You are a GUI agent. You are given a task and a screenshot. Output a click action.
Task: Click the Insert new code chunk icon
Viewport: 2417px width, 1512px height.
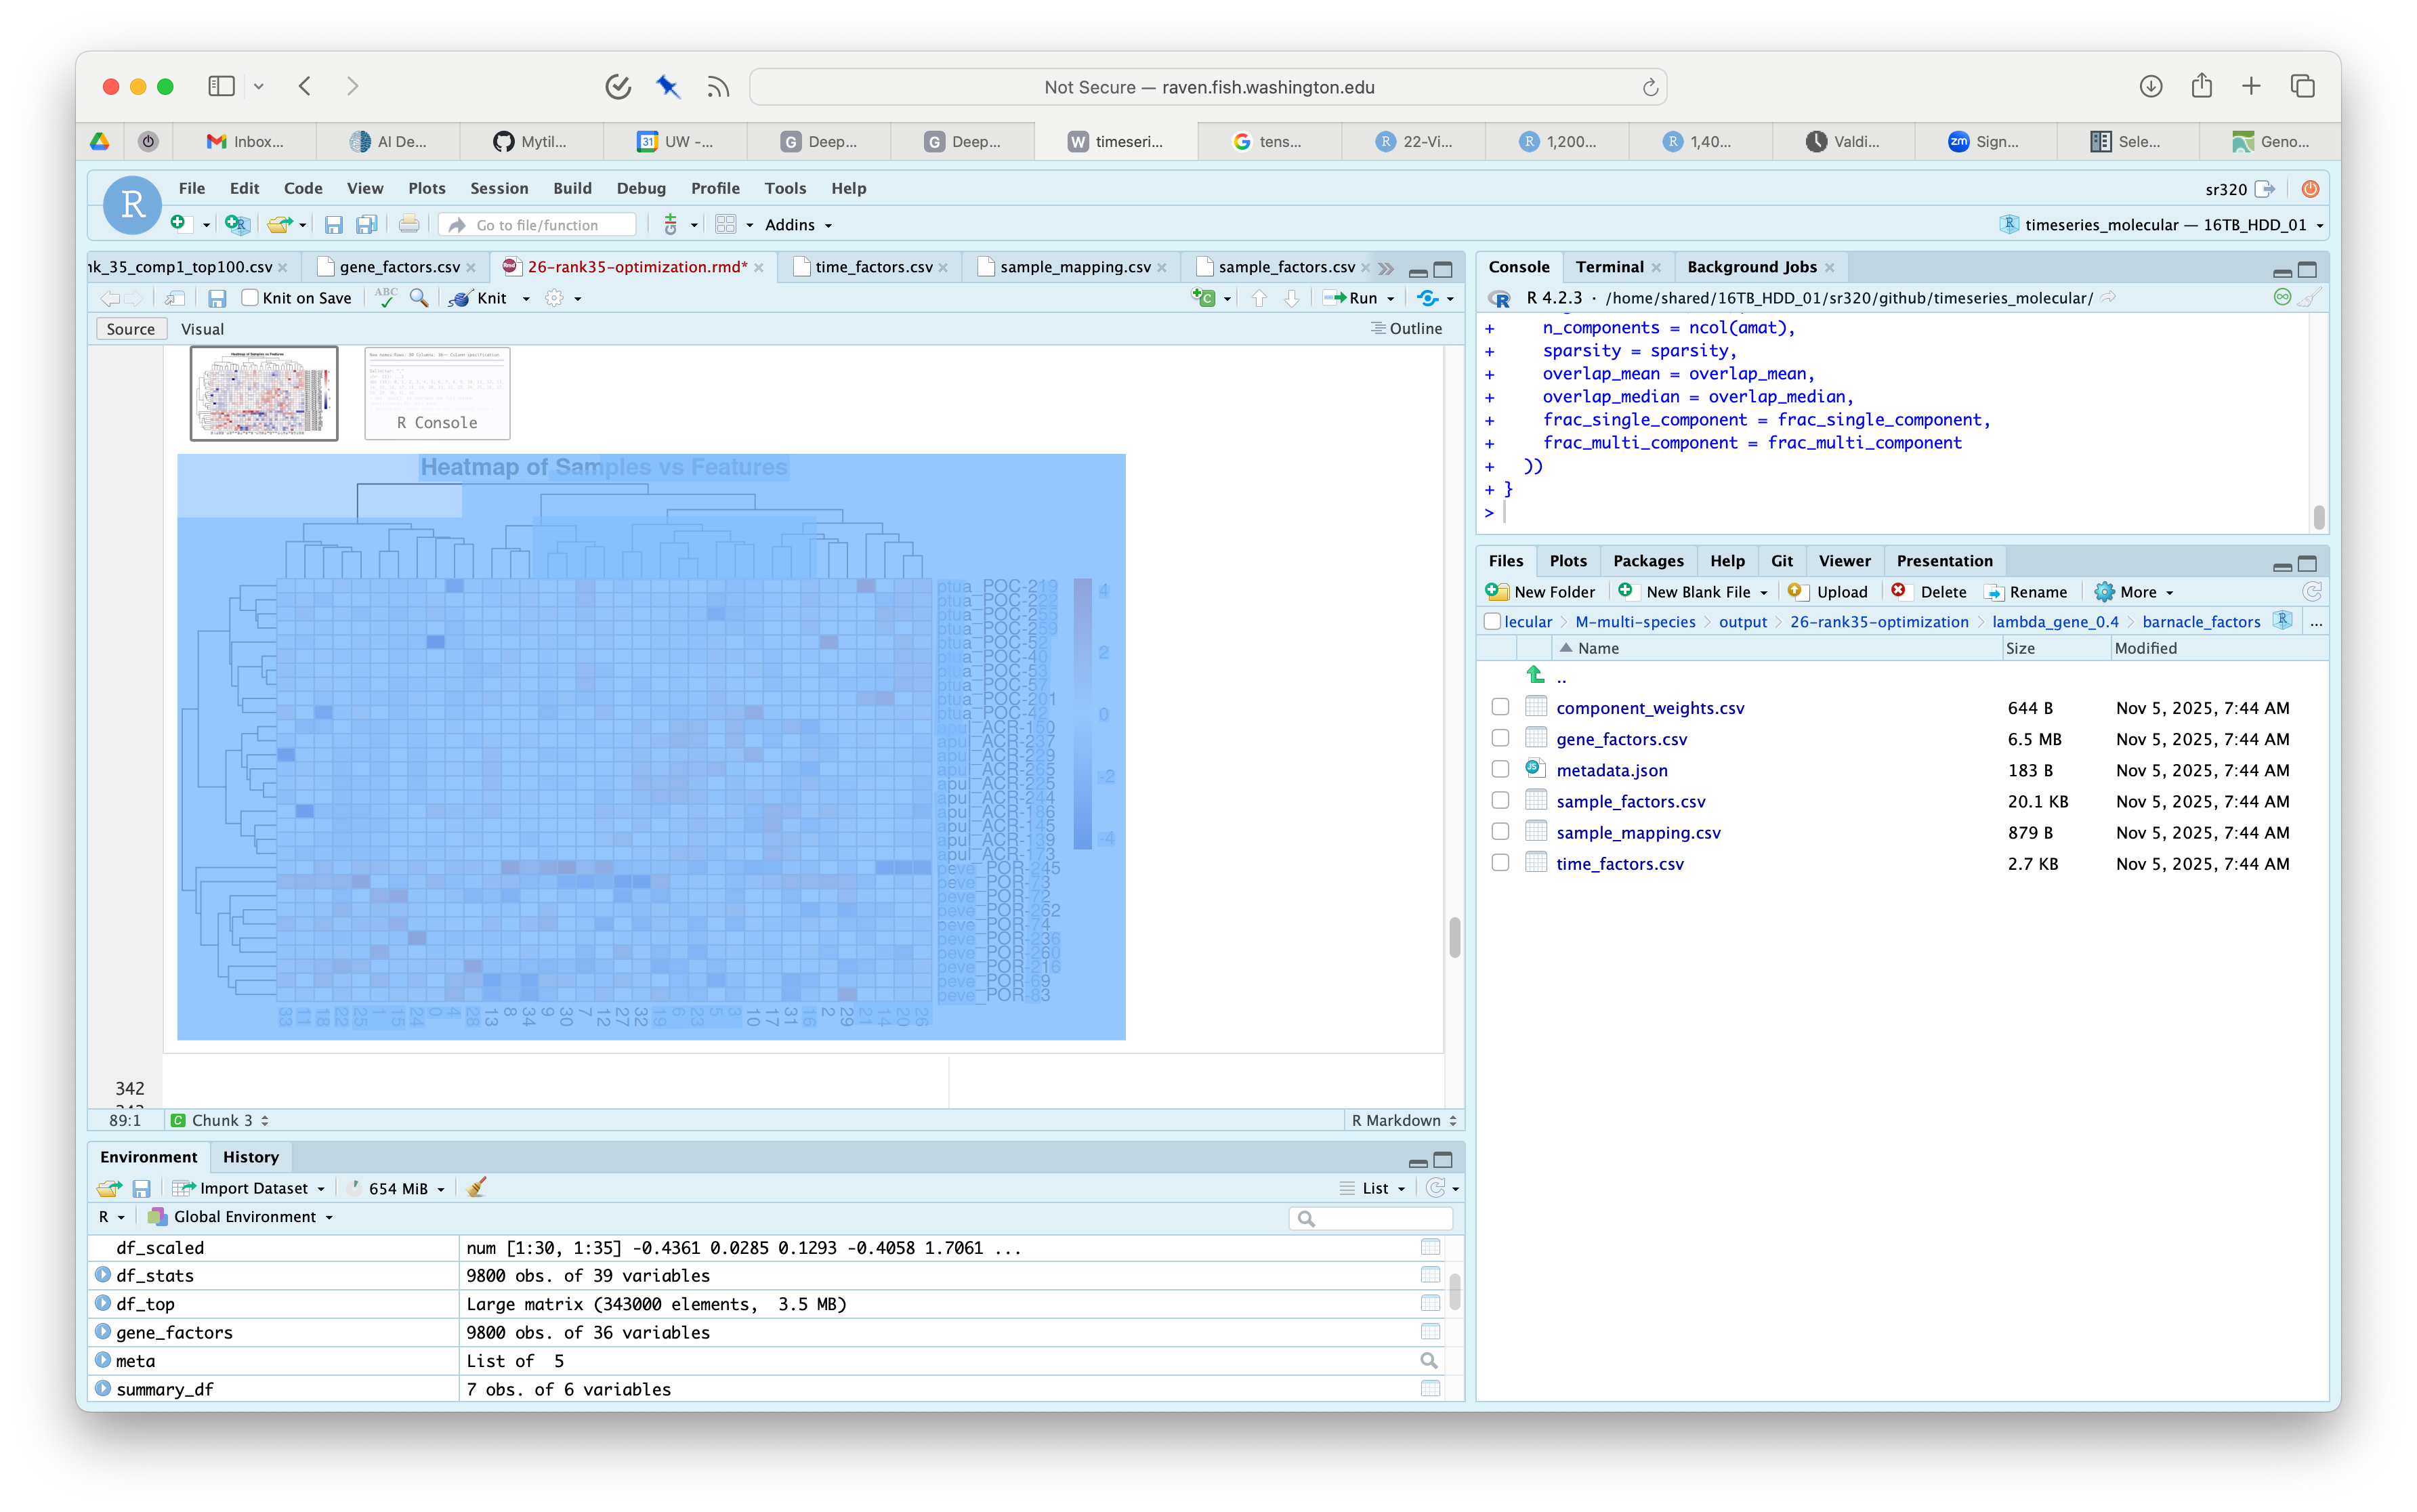[1203, 298]
